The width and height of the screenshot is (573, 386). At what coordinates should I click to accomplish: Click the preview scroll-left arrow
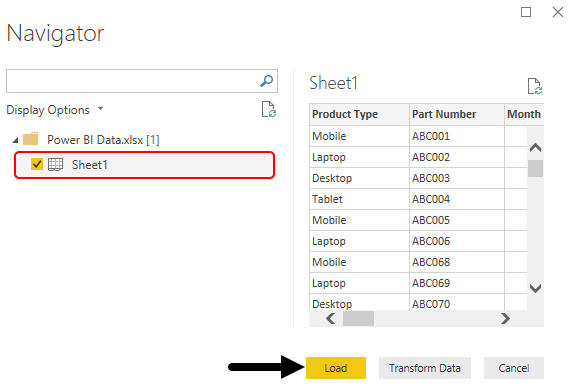331,318
